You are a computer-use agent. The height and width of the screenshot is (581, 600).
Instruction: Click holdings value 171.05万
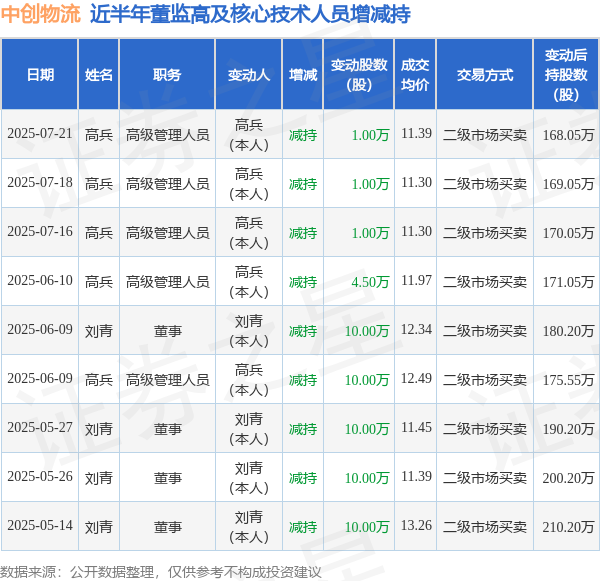pyautogui.click(x=569, y=282)
